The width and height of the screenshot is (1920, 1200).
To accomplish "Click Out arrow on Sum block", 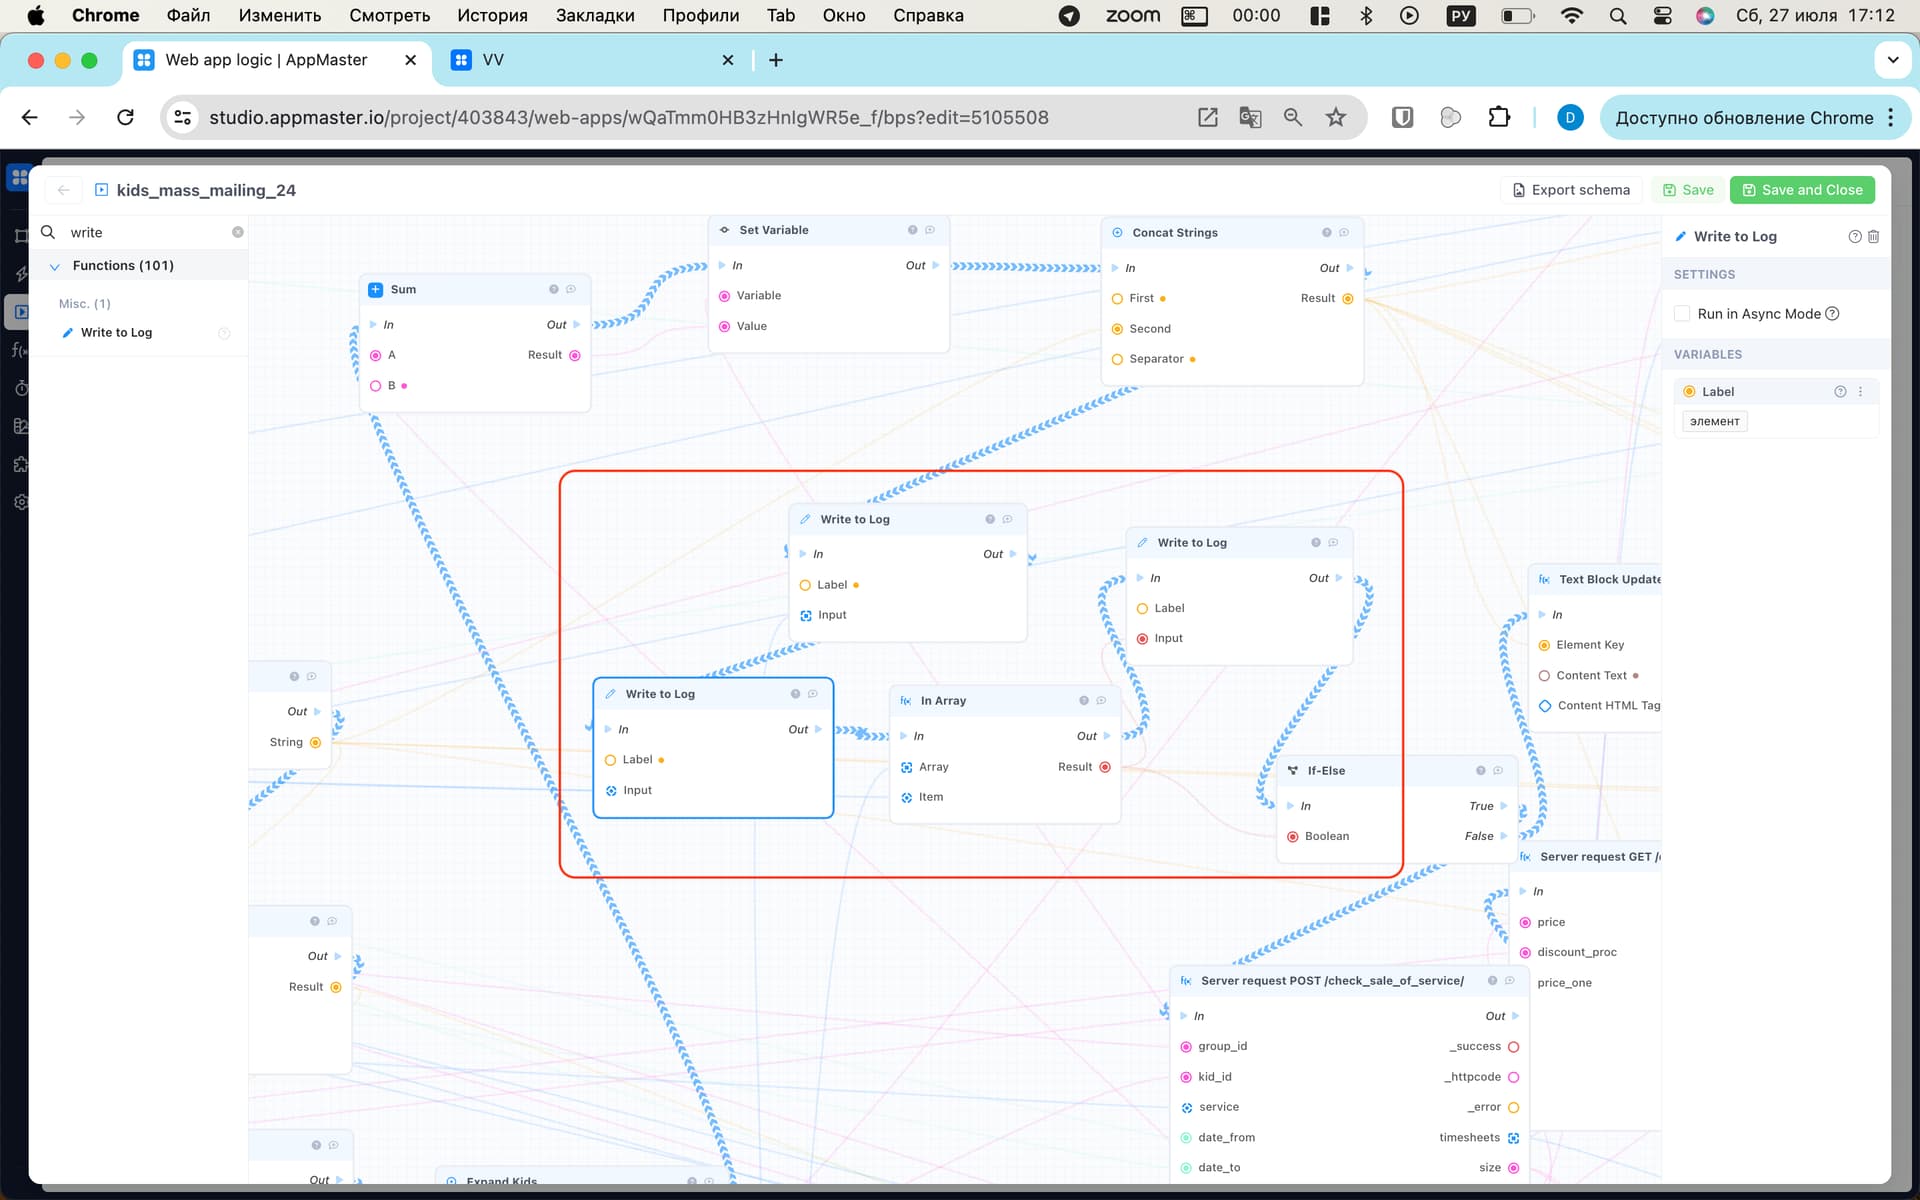I will (x=576, y=325).
